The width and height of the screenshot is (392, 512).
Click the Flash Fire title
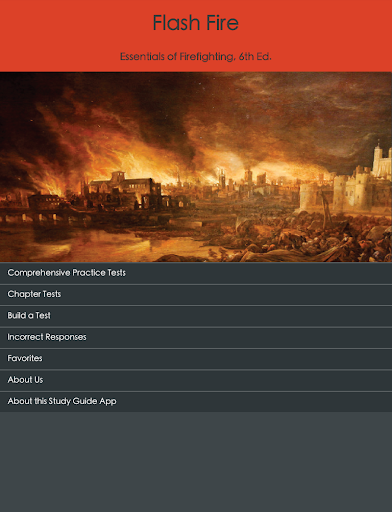[x=196, y=23]
